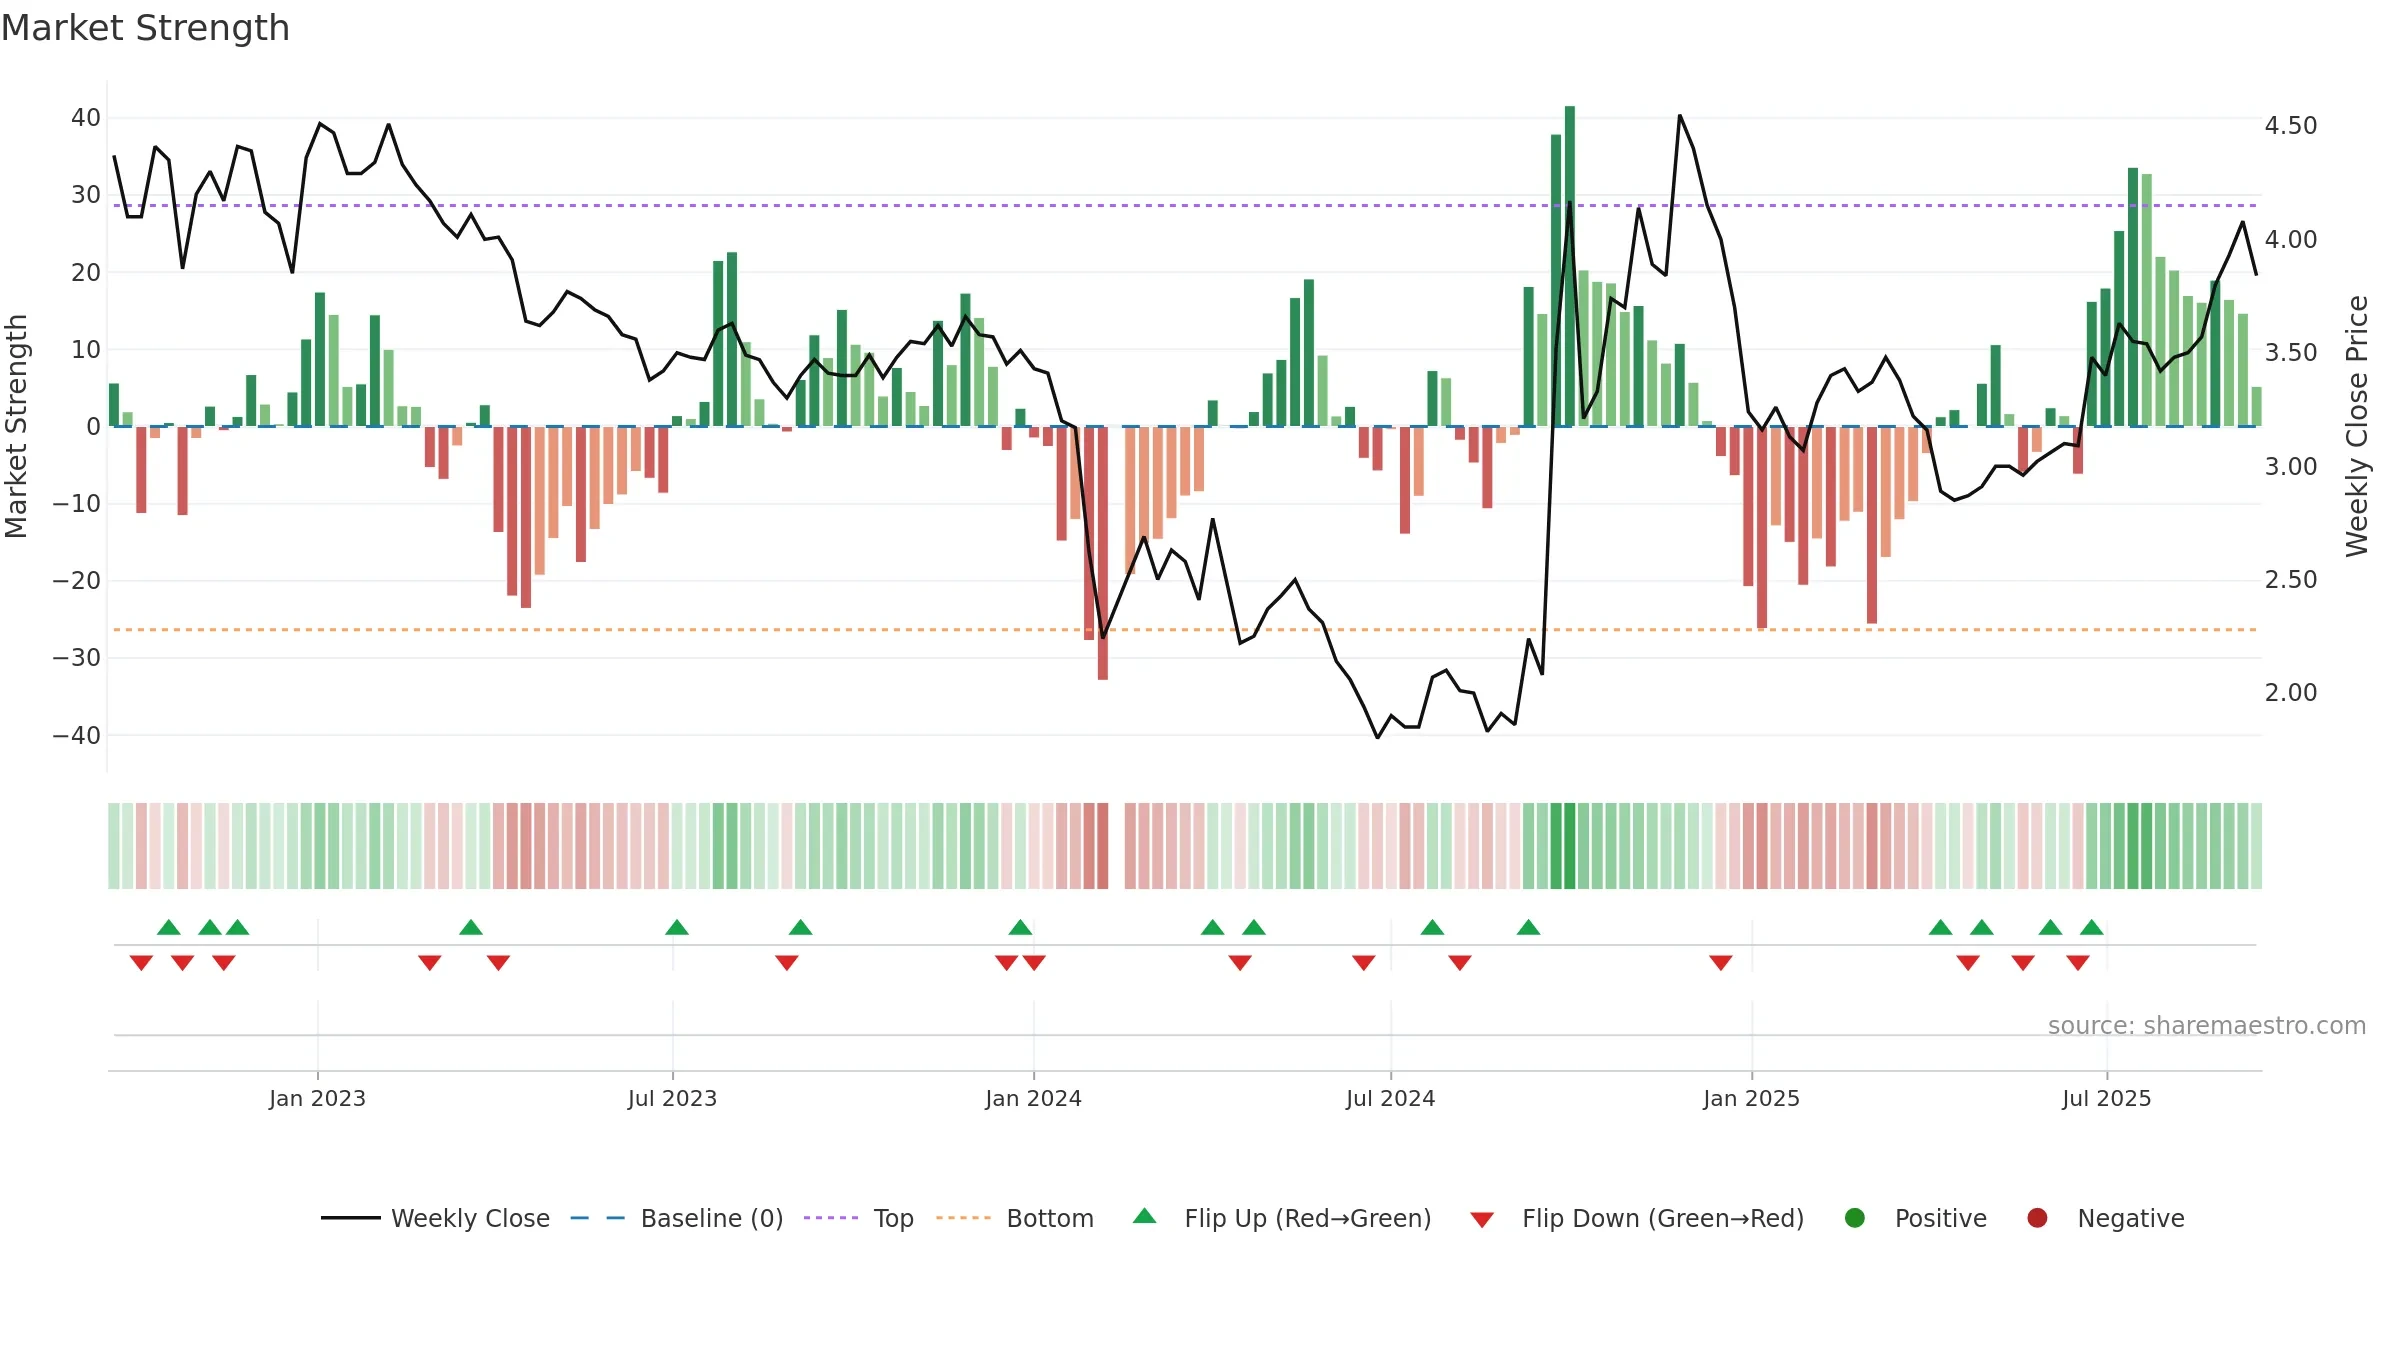Click the source: sharemaestro.com text
Image resolution: width=2400 pixels, height=1350 pixels.
pyautogui.click(x=2207, y=1026)
